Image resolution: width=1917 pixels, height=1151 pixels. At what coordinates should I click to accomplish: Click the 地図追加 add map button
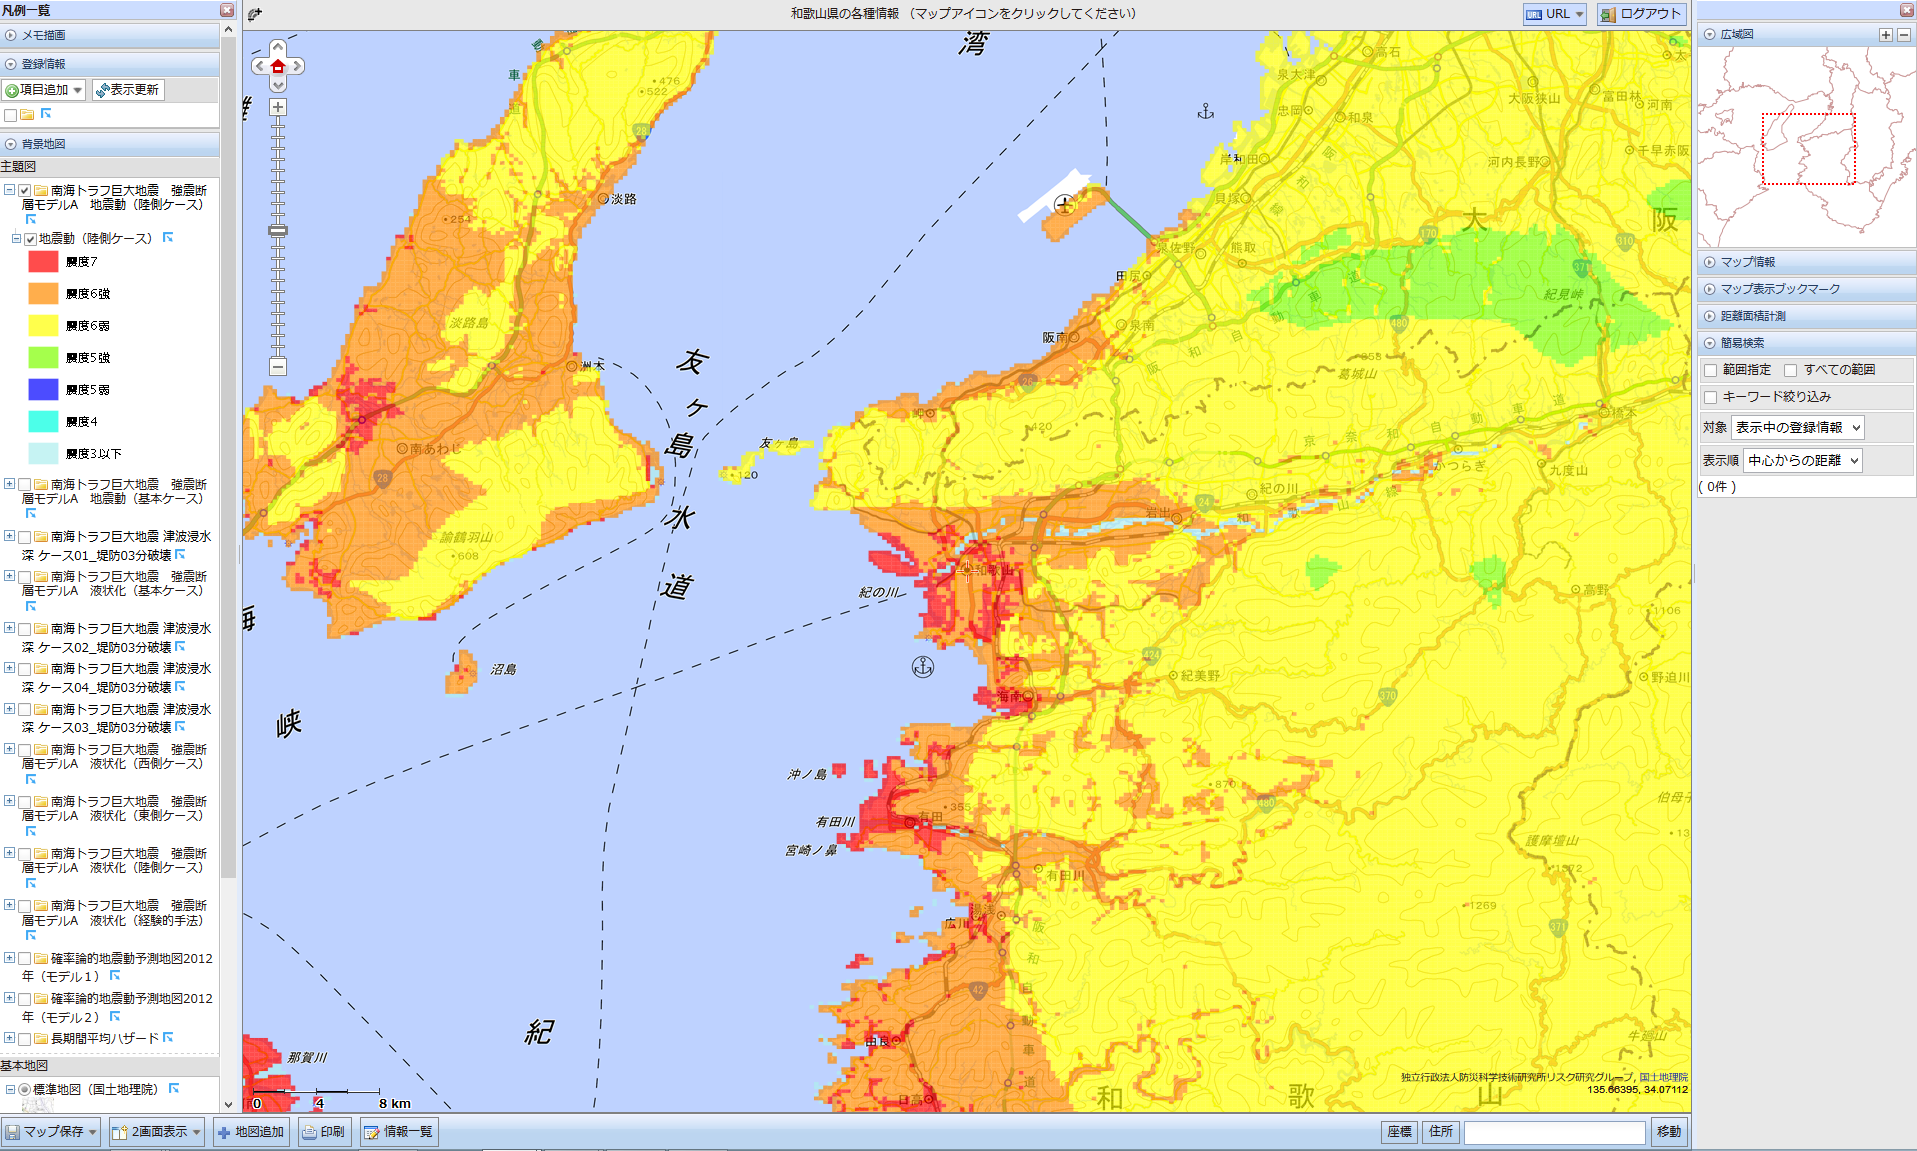click(x=251, y=1132)
